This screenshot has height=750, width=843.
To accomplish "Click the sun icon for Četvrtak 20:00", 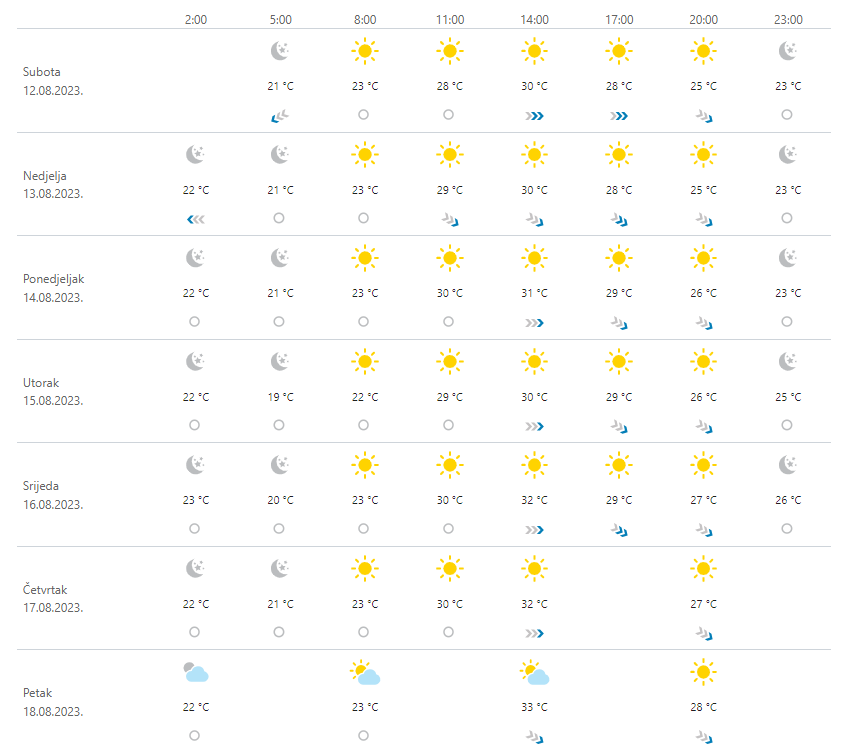I will [x=703, y=570].
